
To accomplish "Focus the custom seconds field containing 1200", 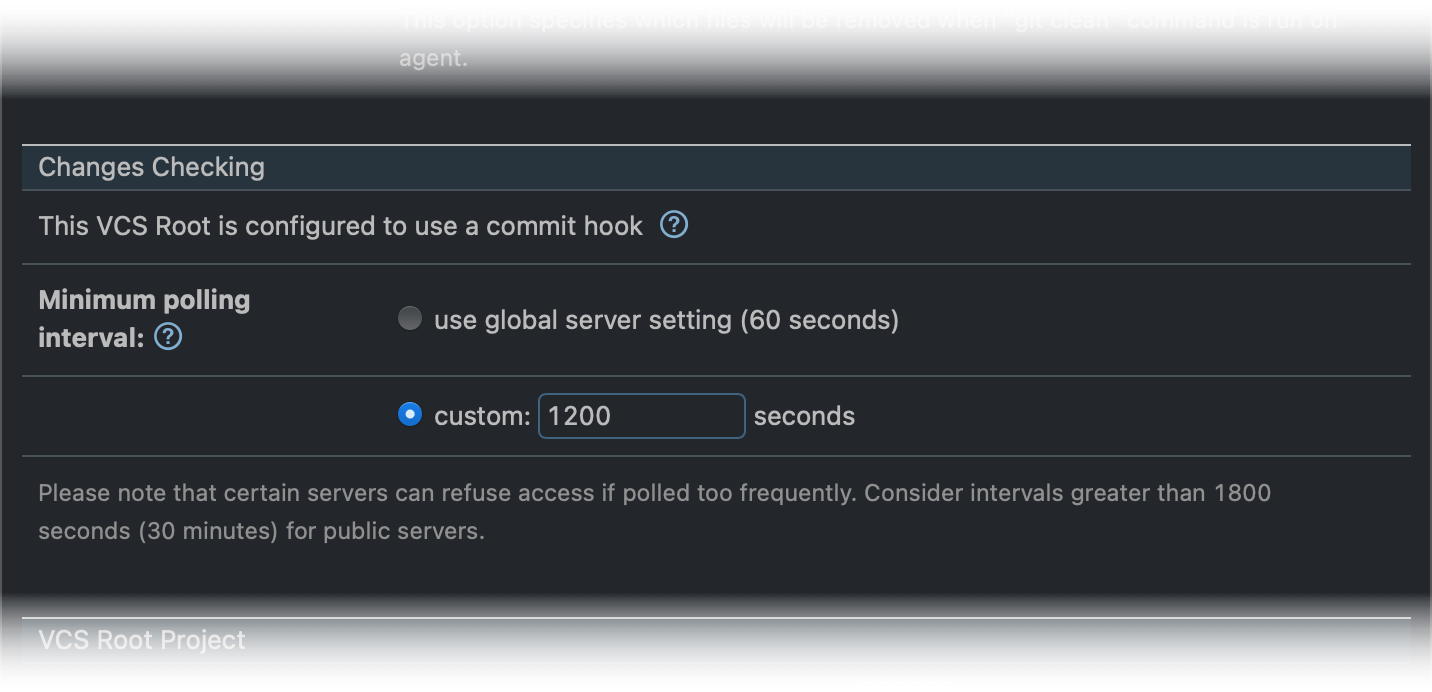I will [641, 416].
